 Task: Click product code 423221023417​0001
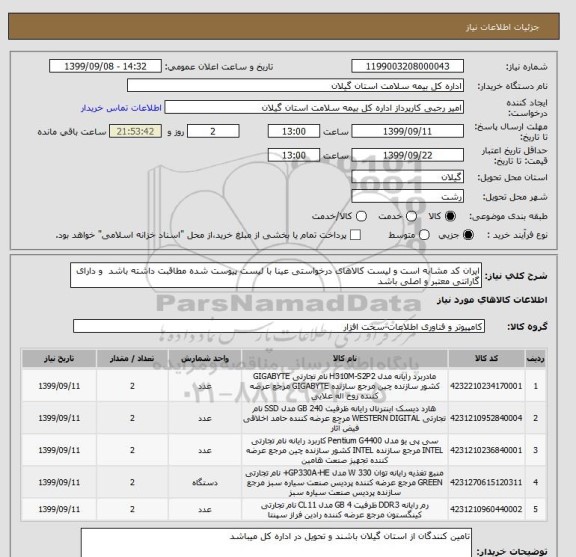click(x=486, y=386)
